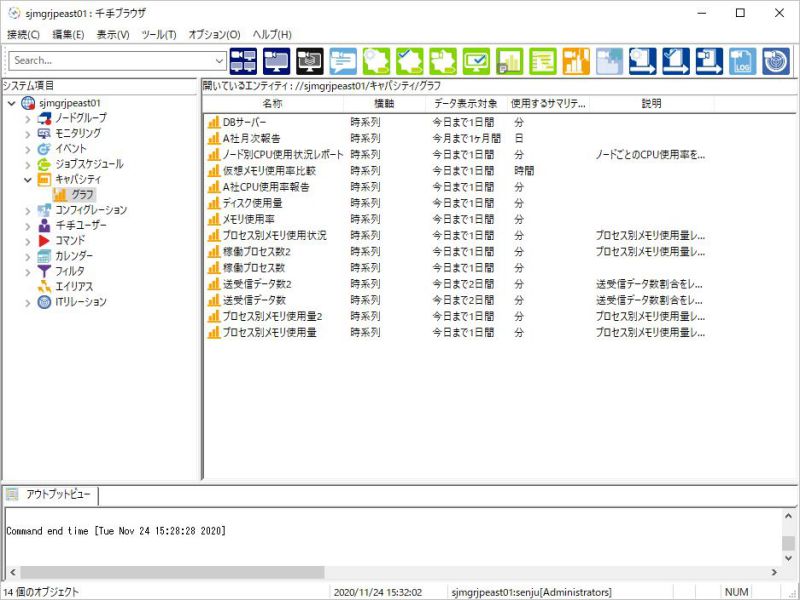
Task: Select the フィルタ tree item
Action: click(70, 271)
